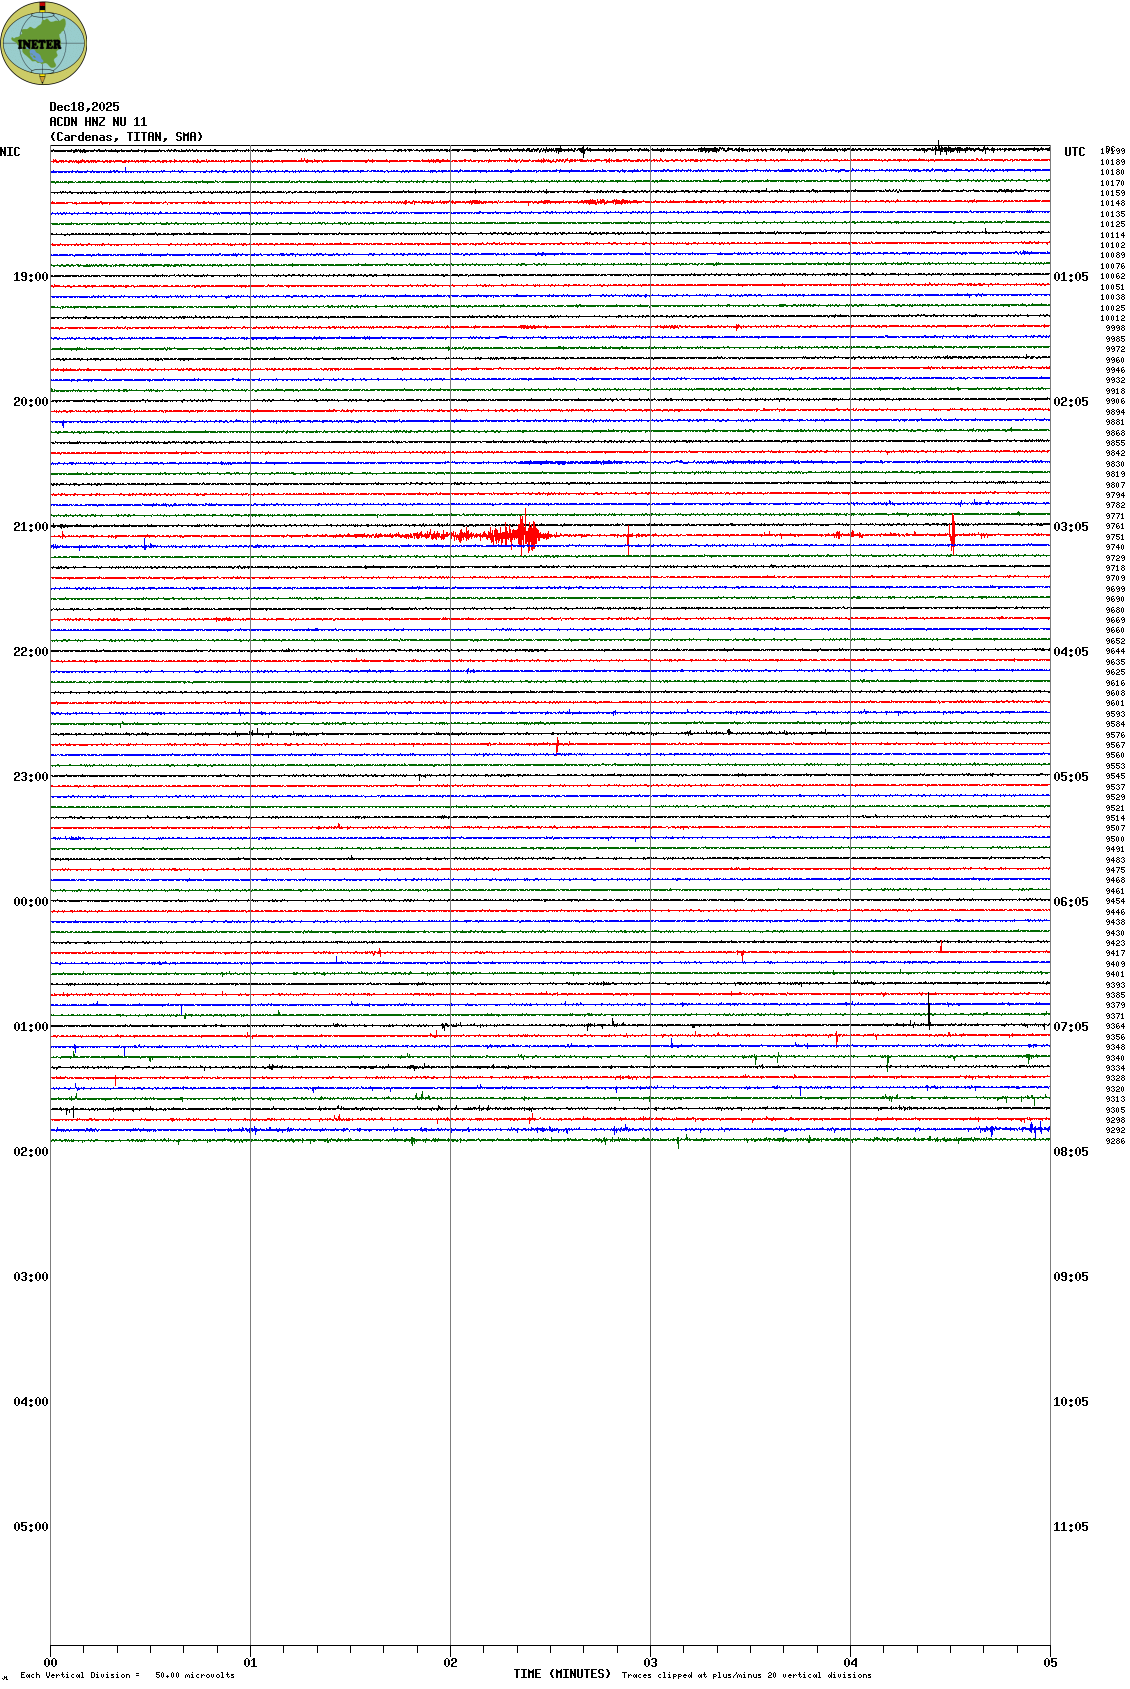The height and width of the screenshot is (1689, 1130).
Task: Click the 11:05 UTC time label
Action: pyautogui.click(x=1070, y=1527)
